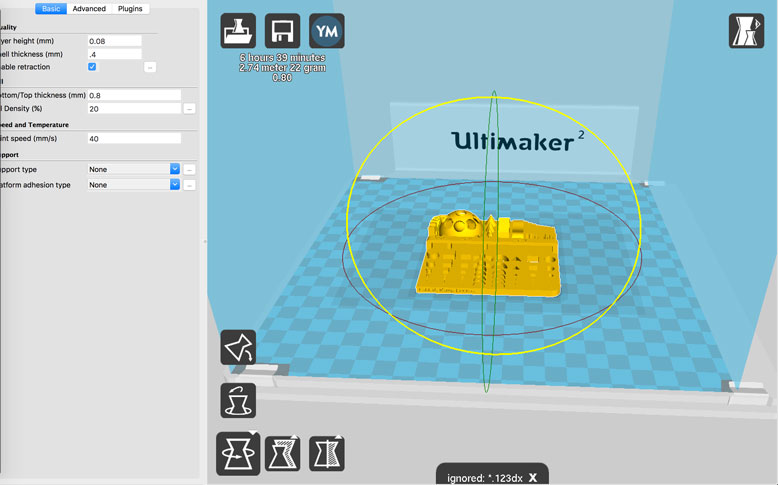778x485 pixels.
Task: Open Support type extra settings button
Action: 189,170
